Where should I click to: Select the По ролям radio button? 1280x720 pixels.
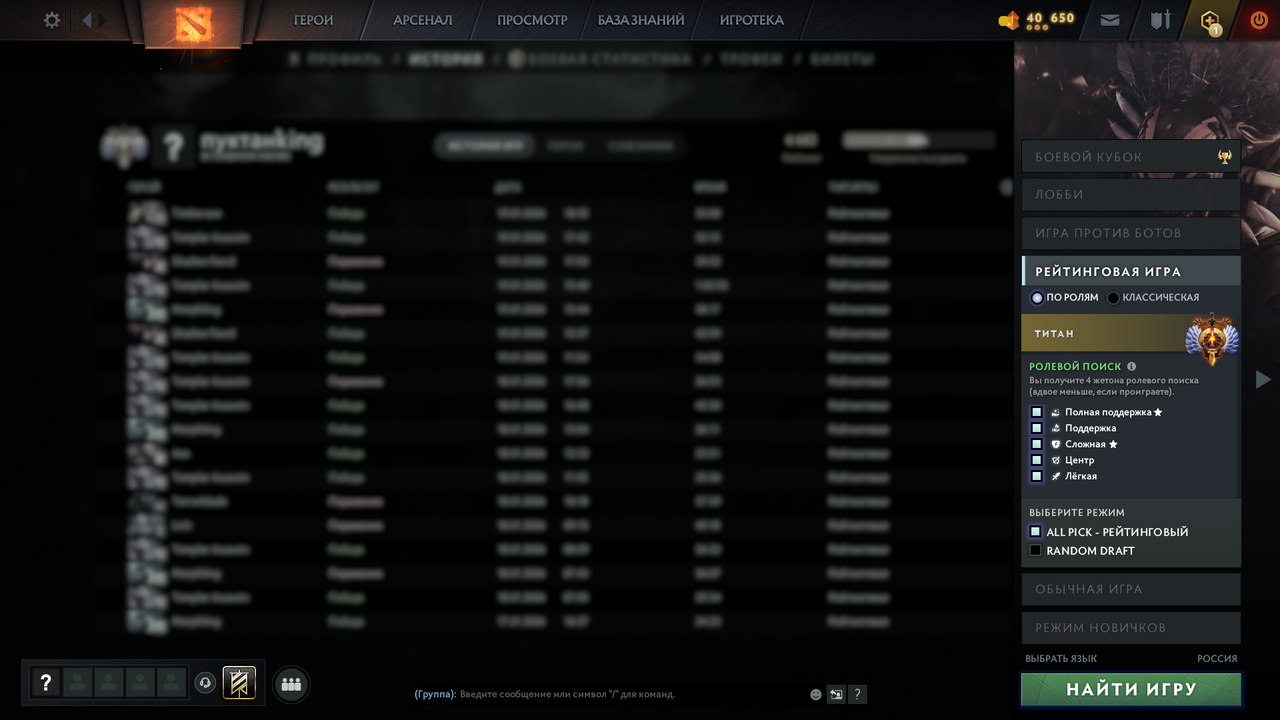click(1038, 297)
